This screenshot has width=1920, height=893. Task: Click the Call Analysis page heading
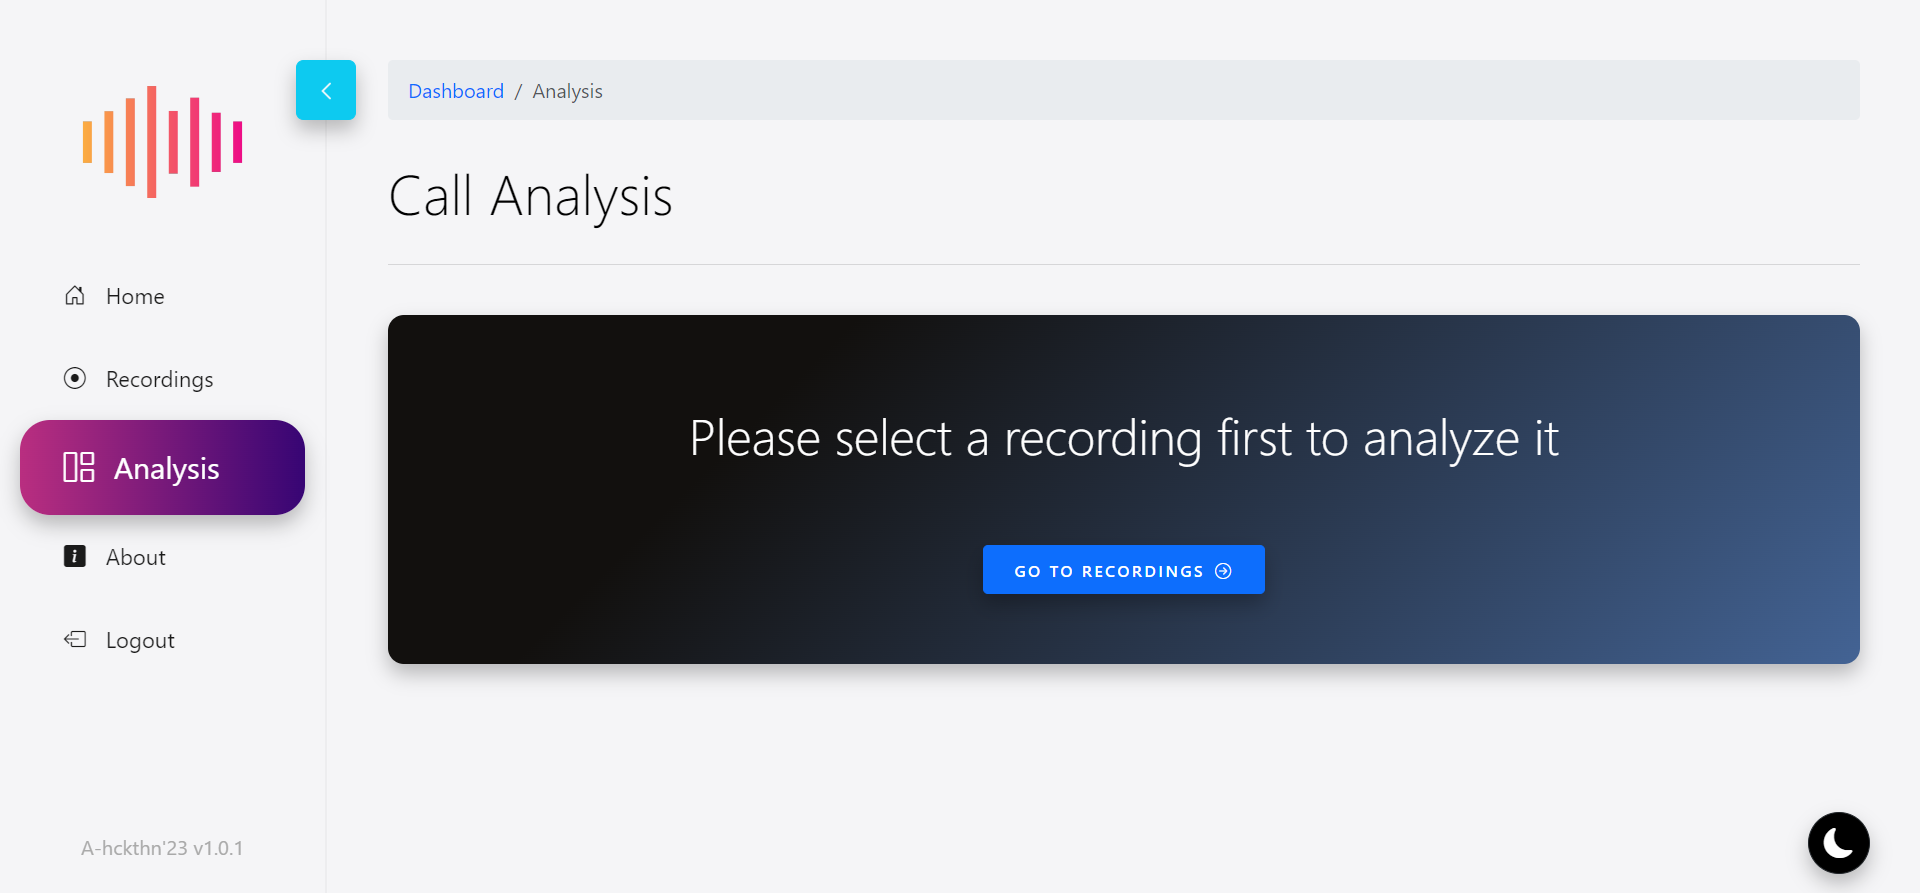[x=530, y=196]
